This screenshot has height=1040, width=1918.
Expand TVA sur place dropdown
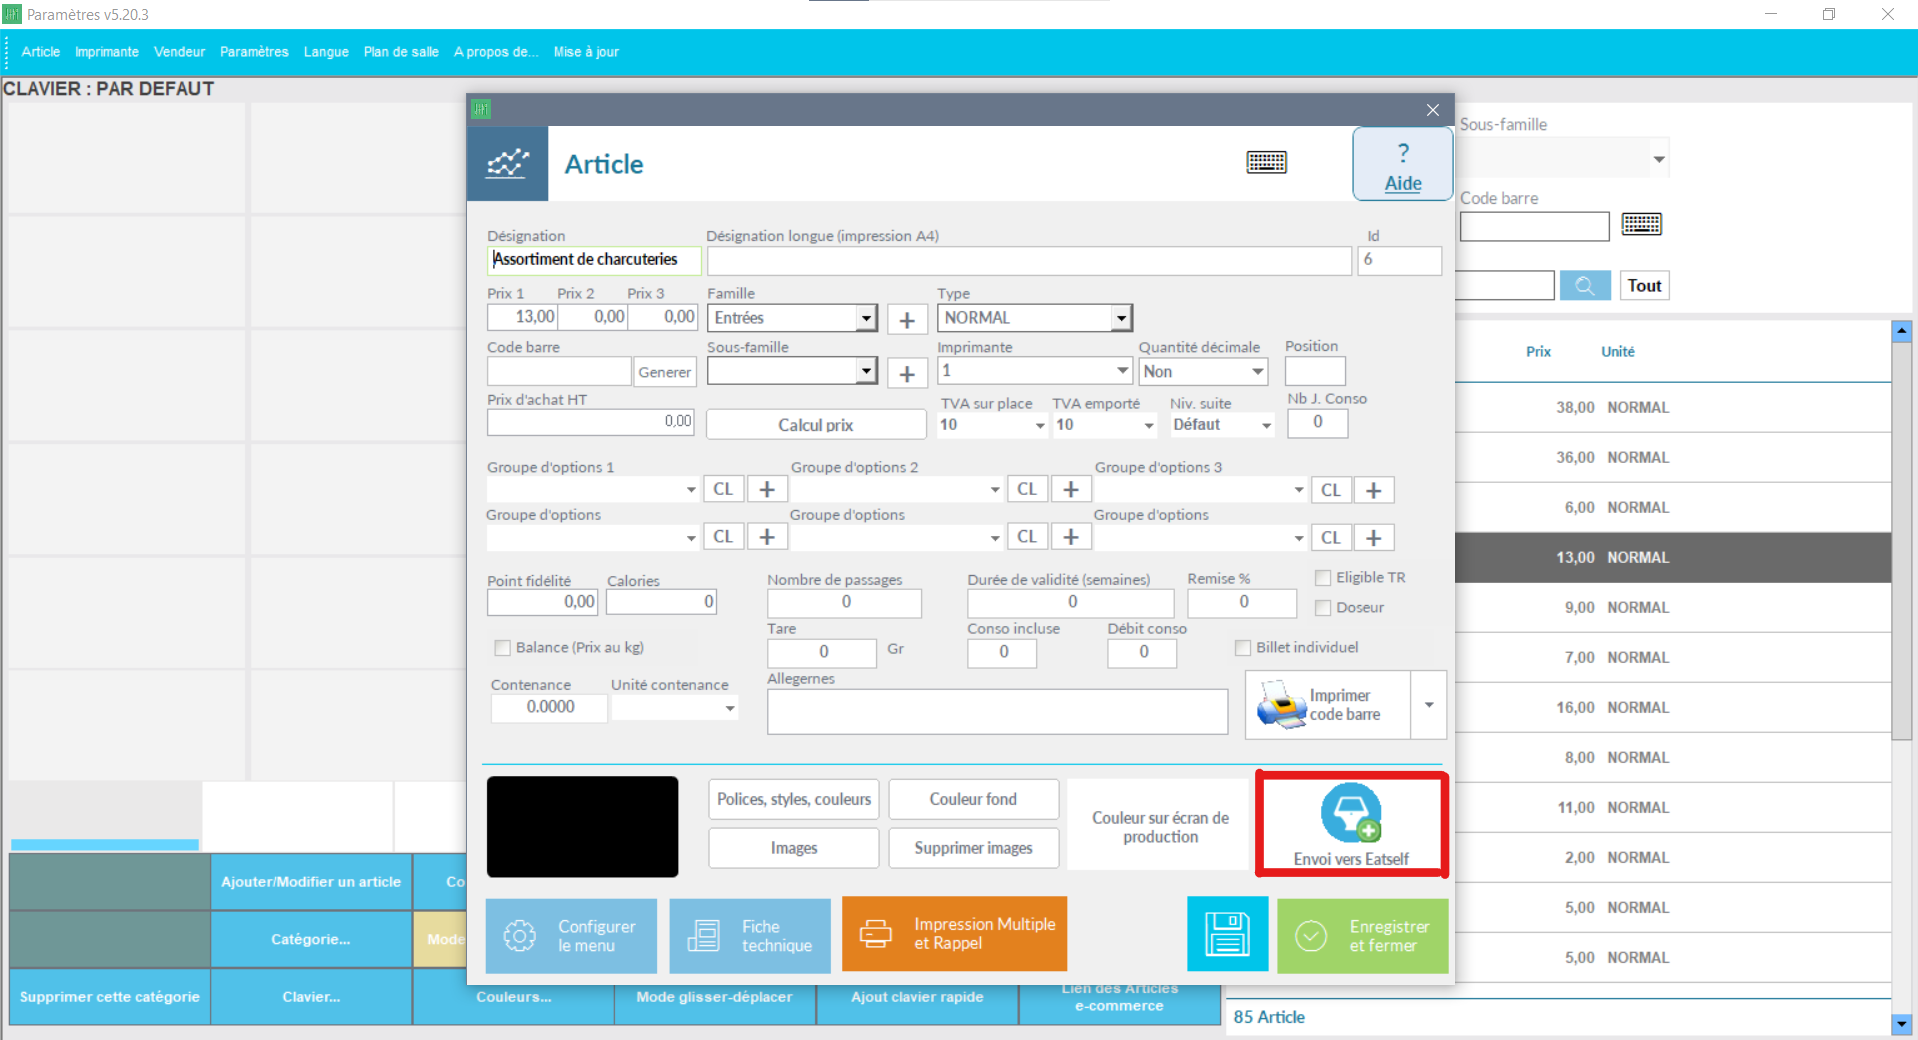(1040, 425)
